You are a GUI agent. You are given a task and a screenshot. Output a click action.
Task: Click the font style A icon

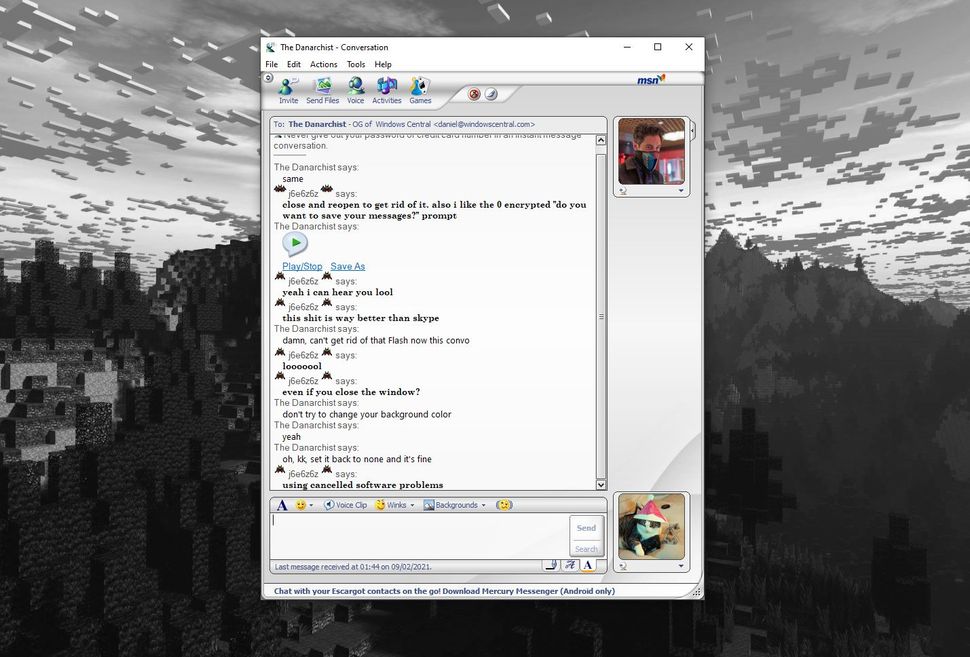281,505
